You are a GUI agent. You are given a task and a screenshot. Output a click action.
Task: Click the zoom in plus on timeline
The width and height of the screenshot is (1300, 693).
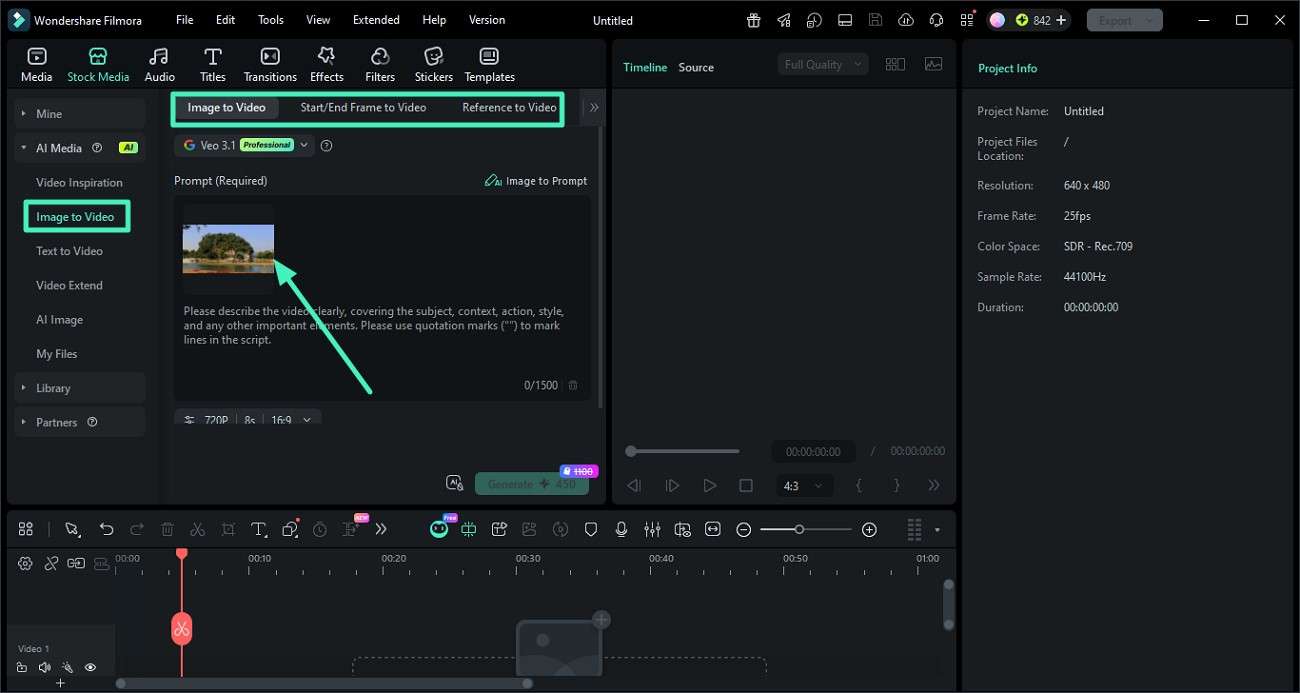point(869,530)
